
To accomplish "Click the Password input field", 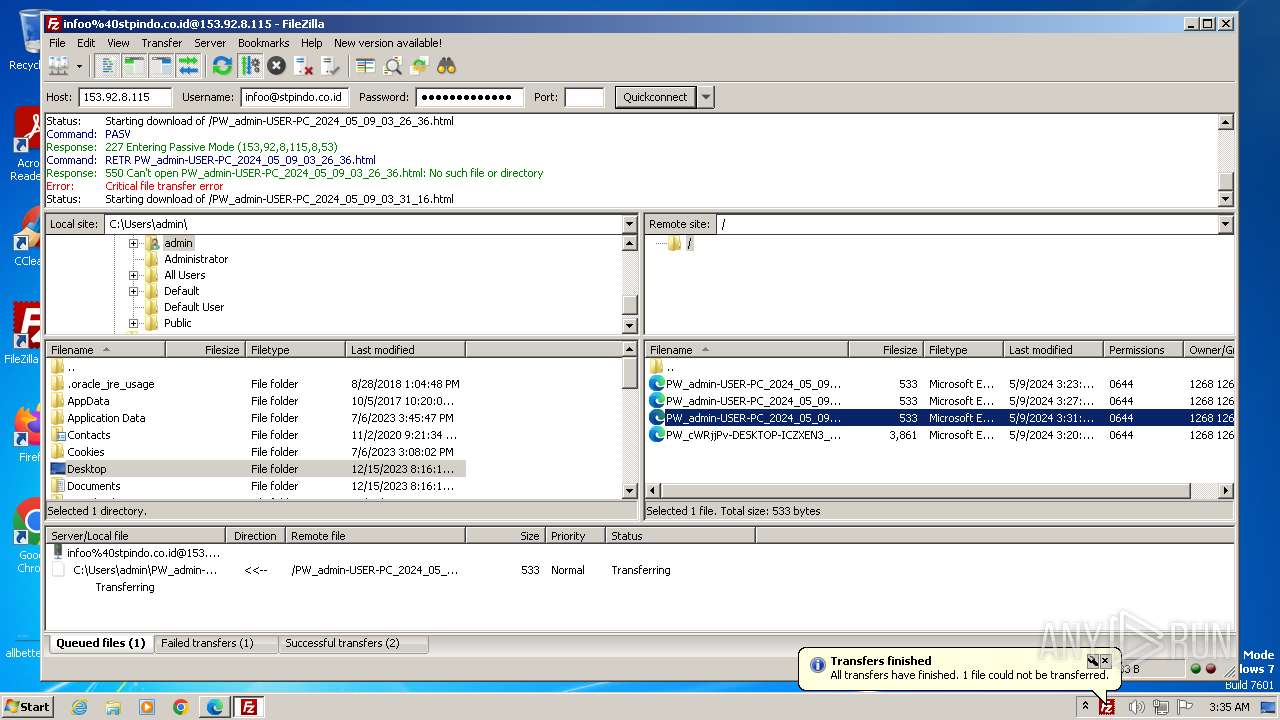I will pyautogui.click(x=470, y=97).
